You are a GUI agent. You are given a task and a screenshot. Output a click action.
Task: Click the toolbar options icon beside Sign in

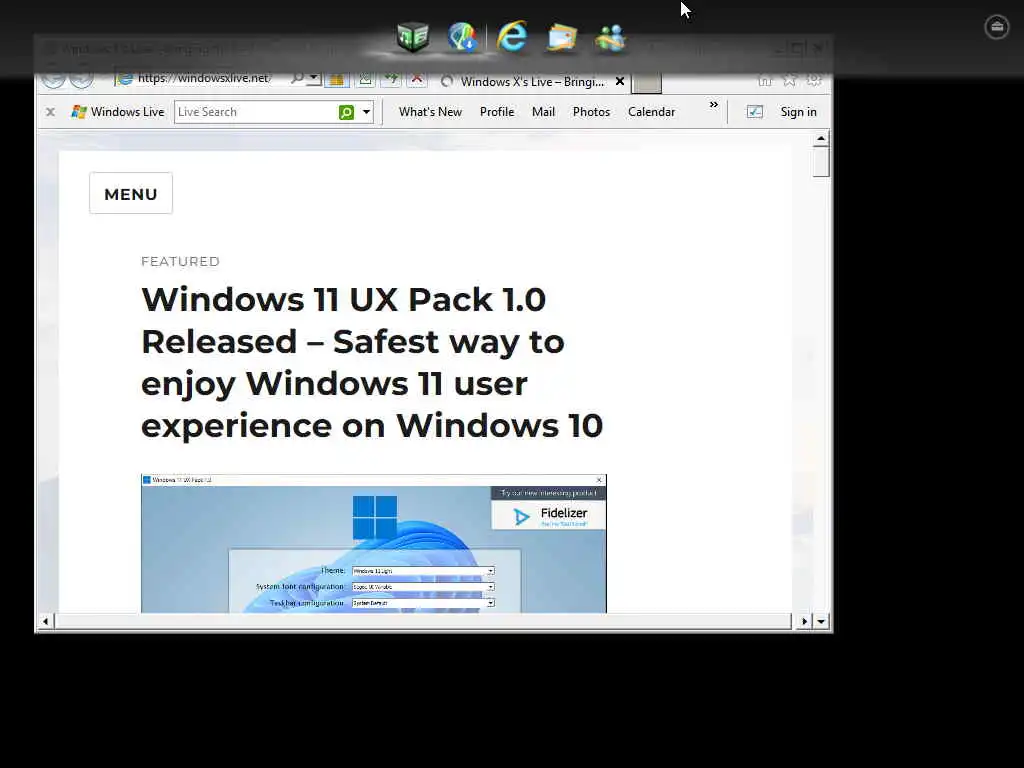click(x=754, y=112)
